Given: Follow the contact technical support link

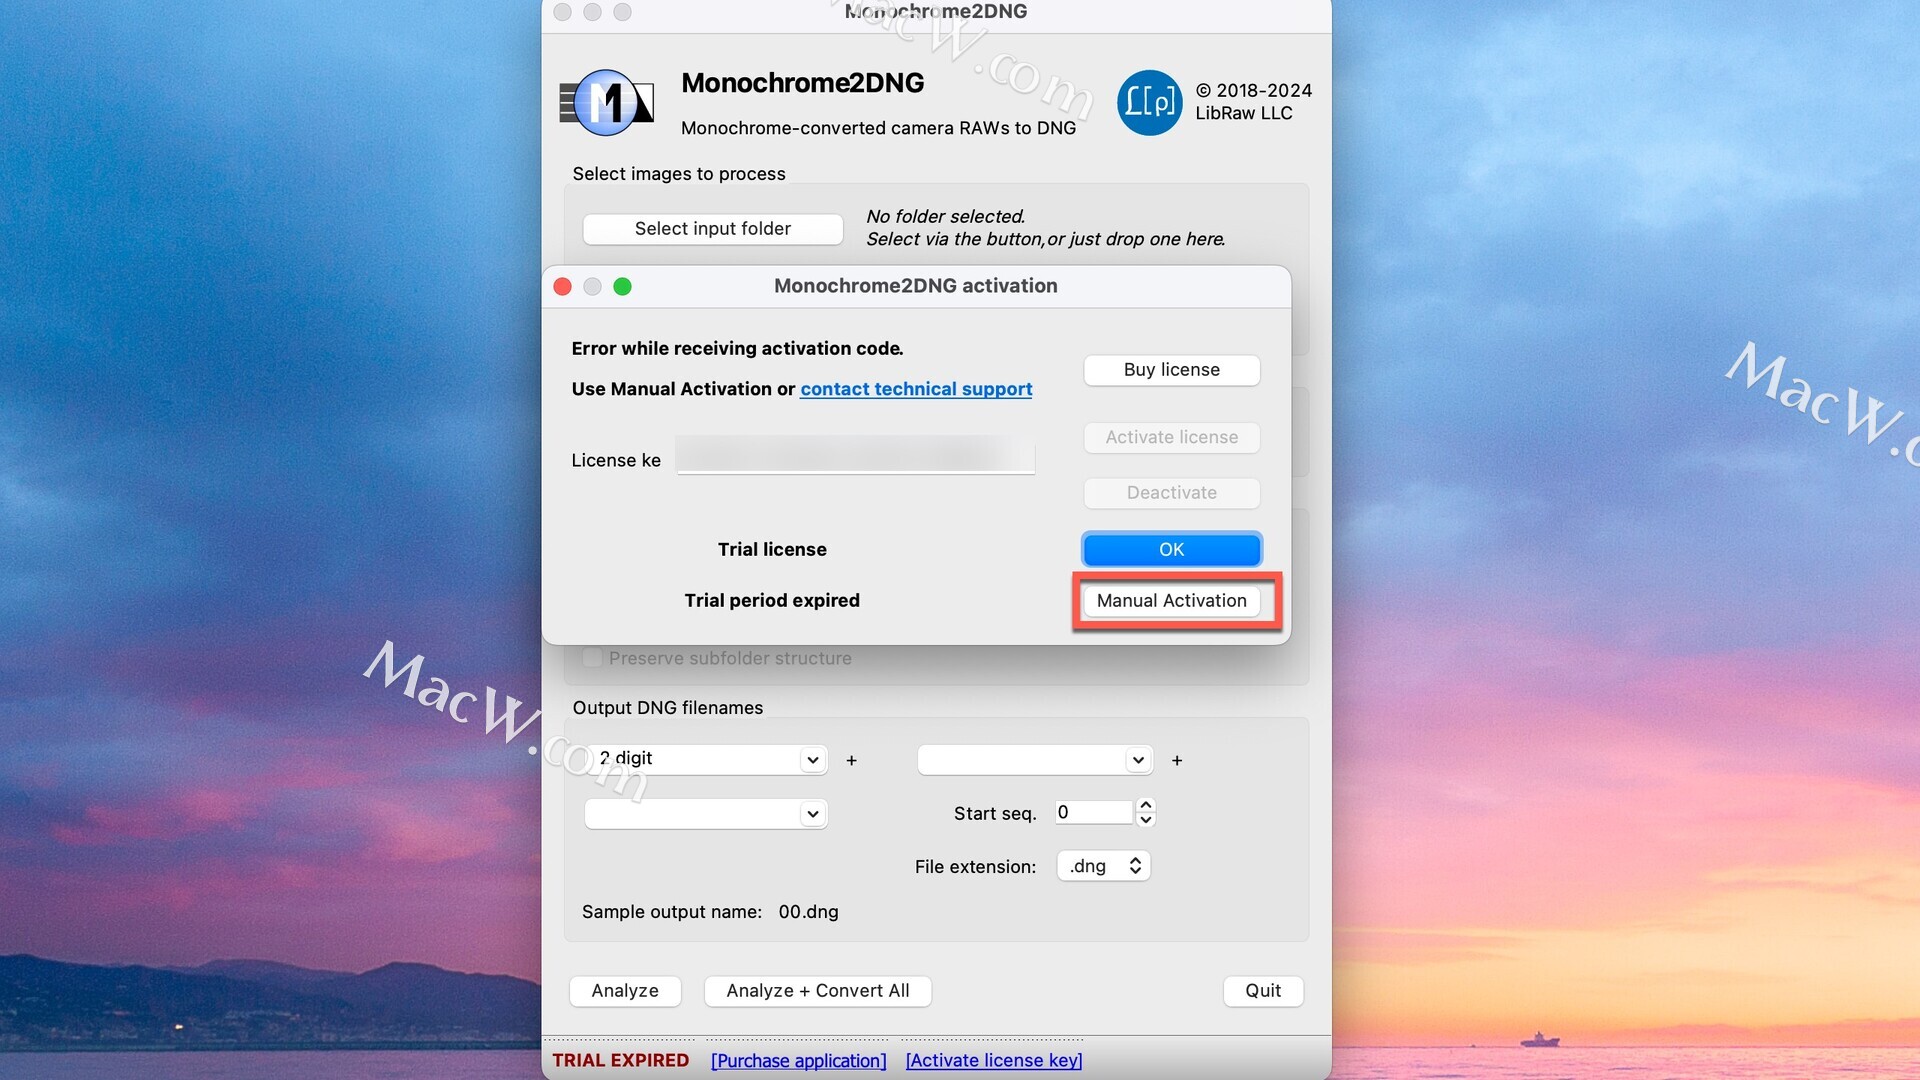Looking at the screenshot, I should click(x=916, y=389).
